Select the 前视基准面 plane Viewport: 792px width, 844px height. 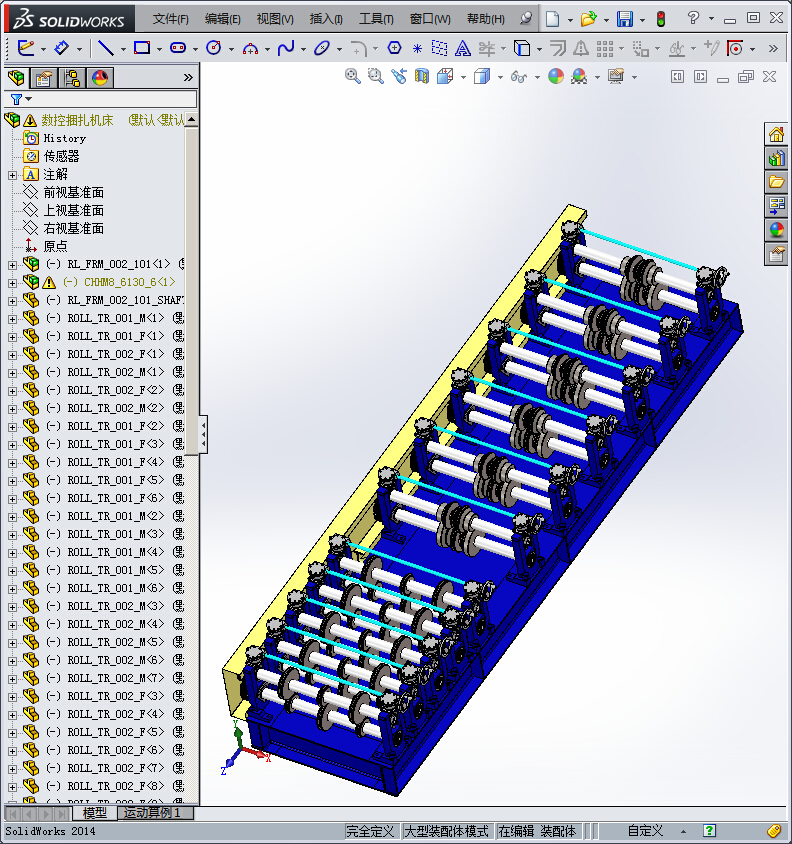73,193
